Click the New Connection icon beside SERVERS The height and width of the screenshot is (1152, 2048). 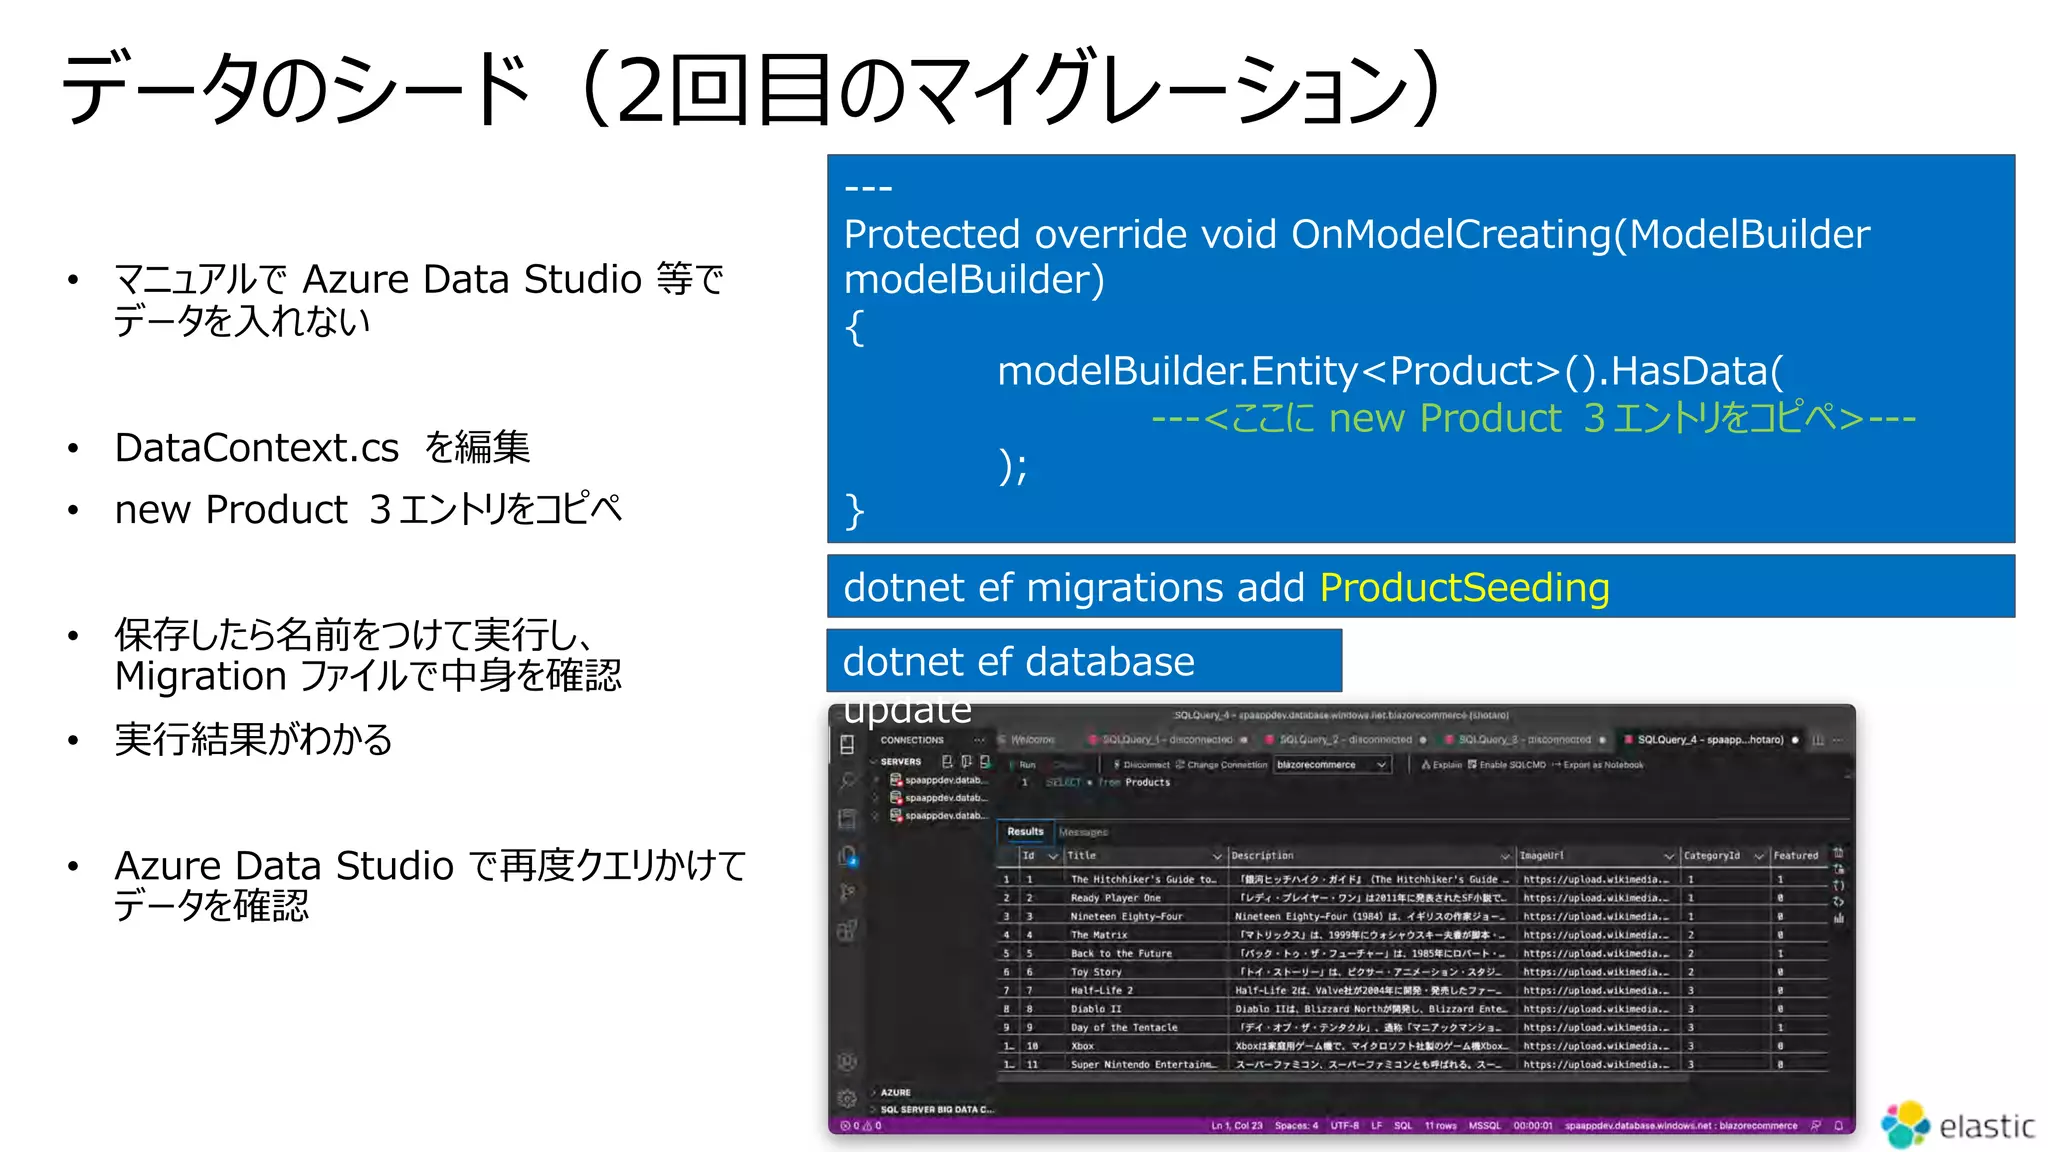point(947,761)
